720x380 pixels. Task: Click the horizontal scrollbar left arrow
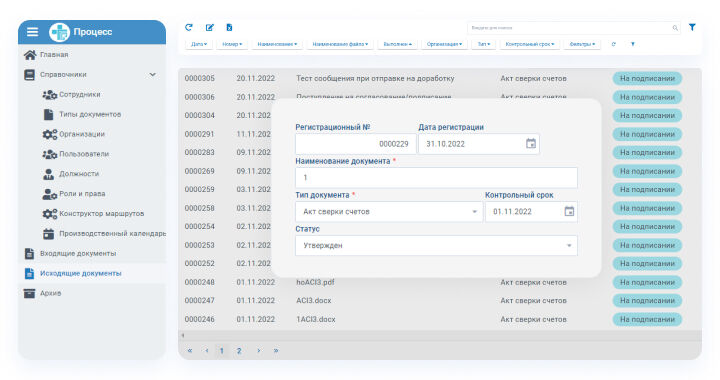(183, 335)
